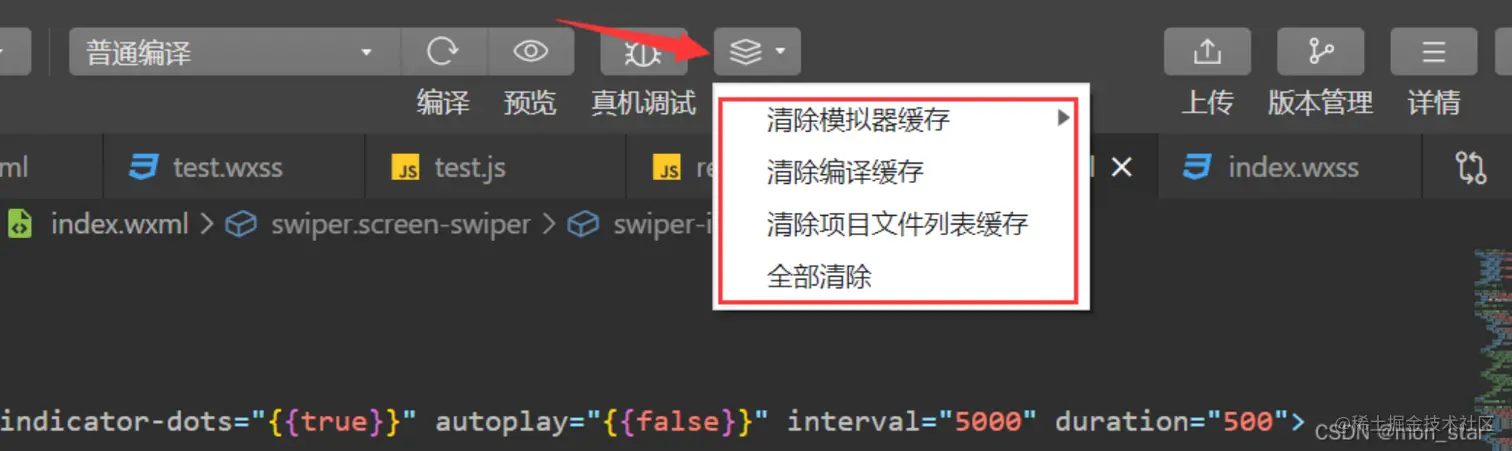The image size is (1512, 451).
Task: Click the source control compare icon in the tab bar
Action: [1470, 167]
